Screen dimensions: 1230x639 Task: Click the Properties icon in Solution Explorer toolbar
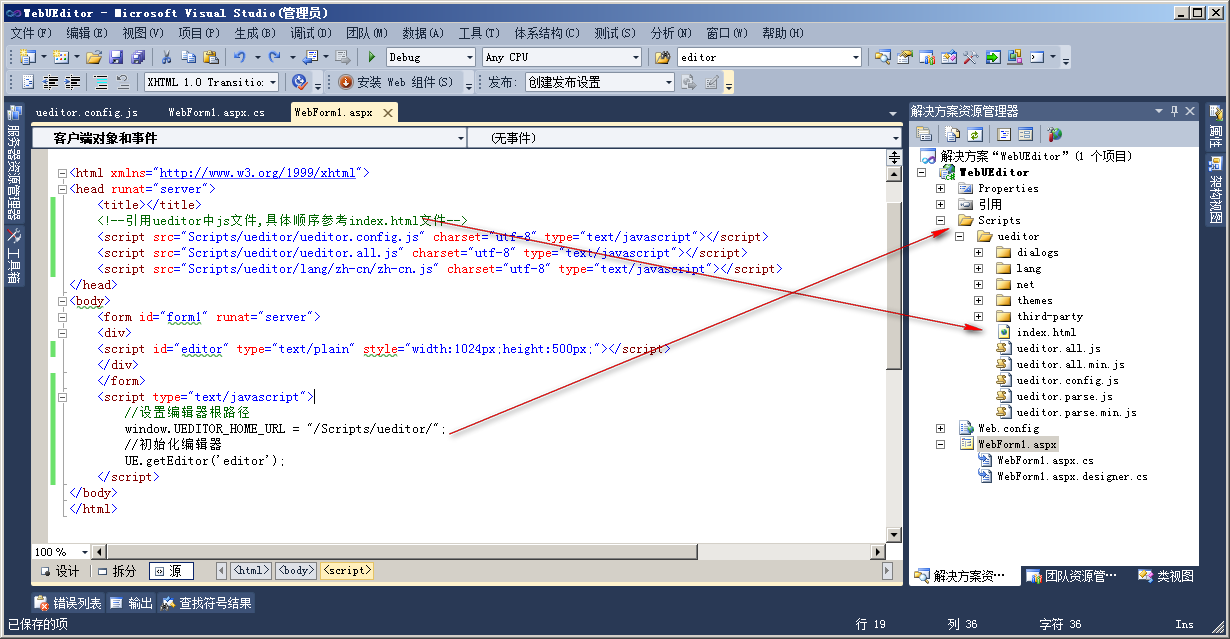click(x=925, y=134)
